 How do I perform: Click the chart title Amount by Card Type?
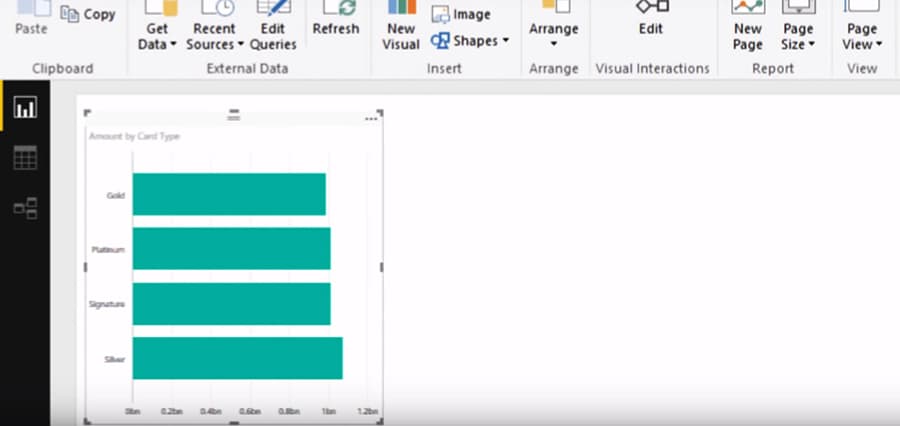(x=134, y=136)
